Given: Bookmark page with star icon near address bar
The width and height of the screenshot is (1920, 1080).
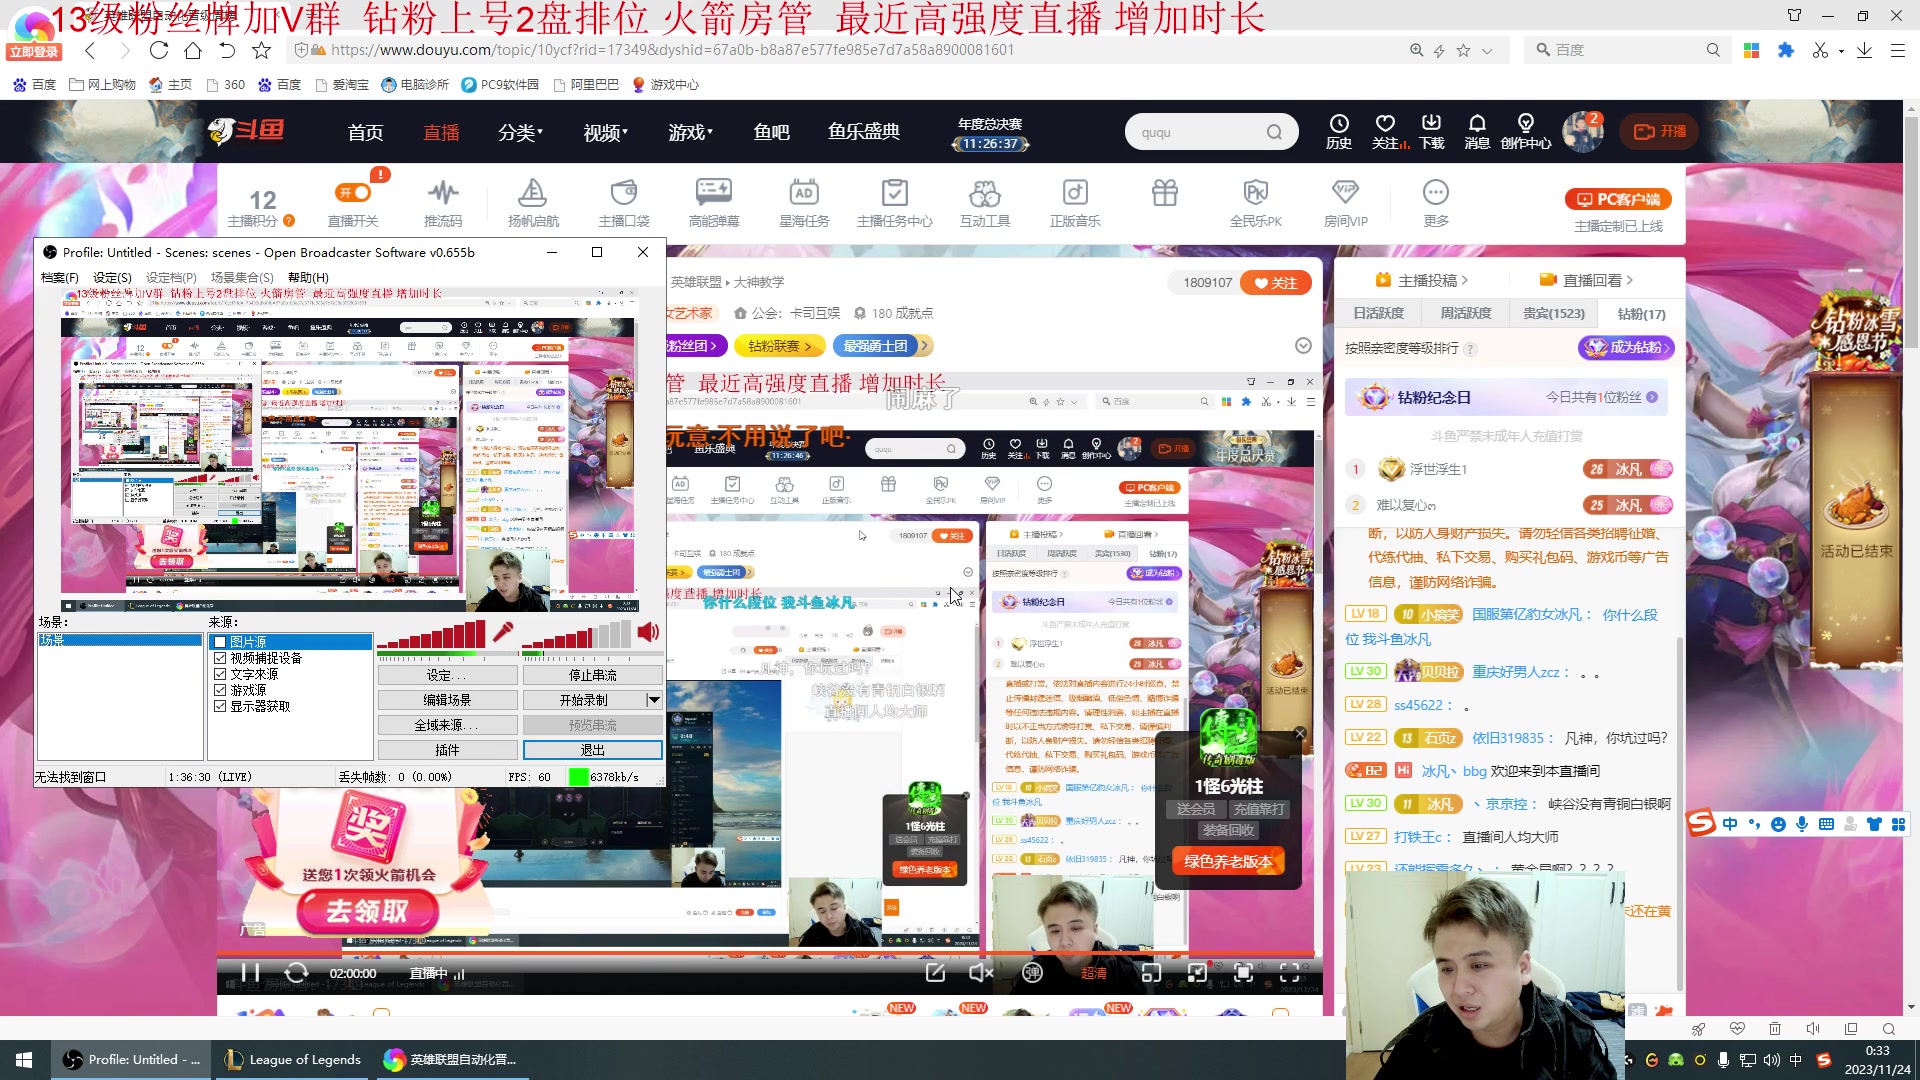Looking at the screenshot, I should [x=261, y=50].
